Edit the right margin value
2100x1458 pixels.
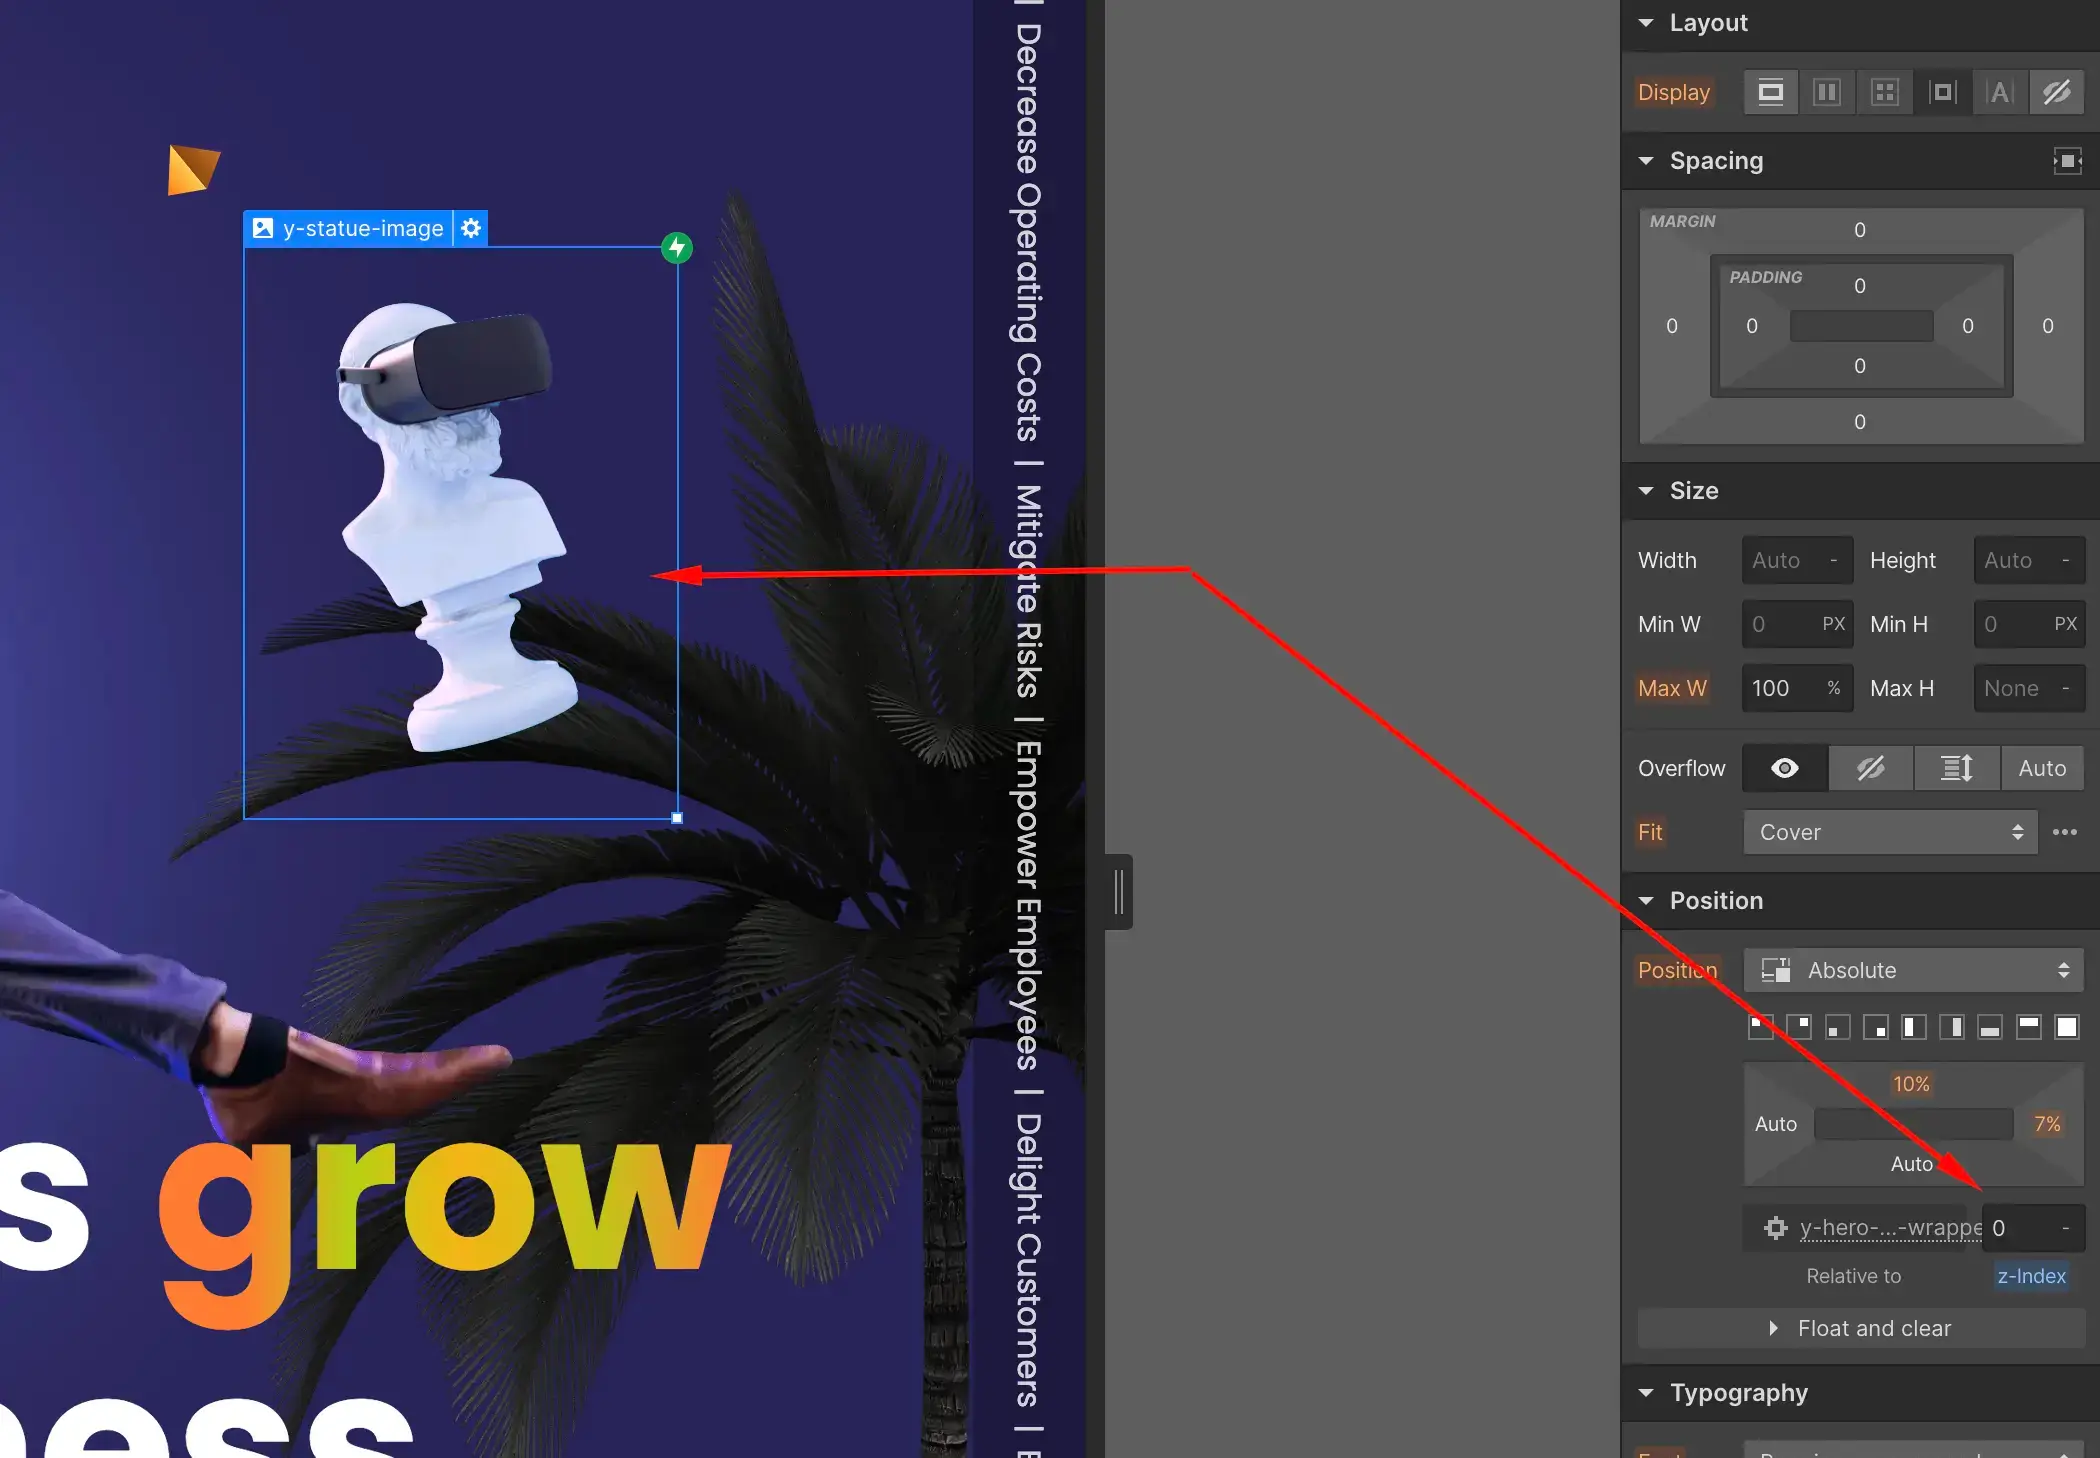2048,326
